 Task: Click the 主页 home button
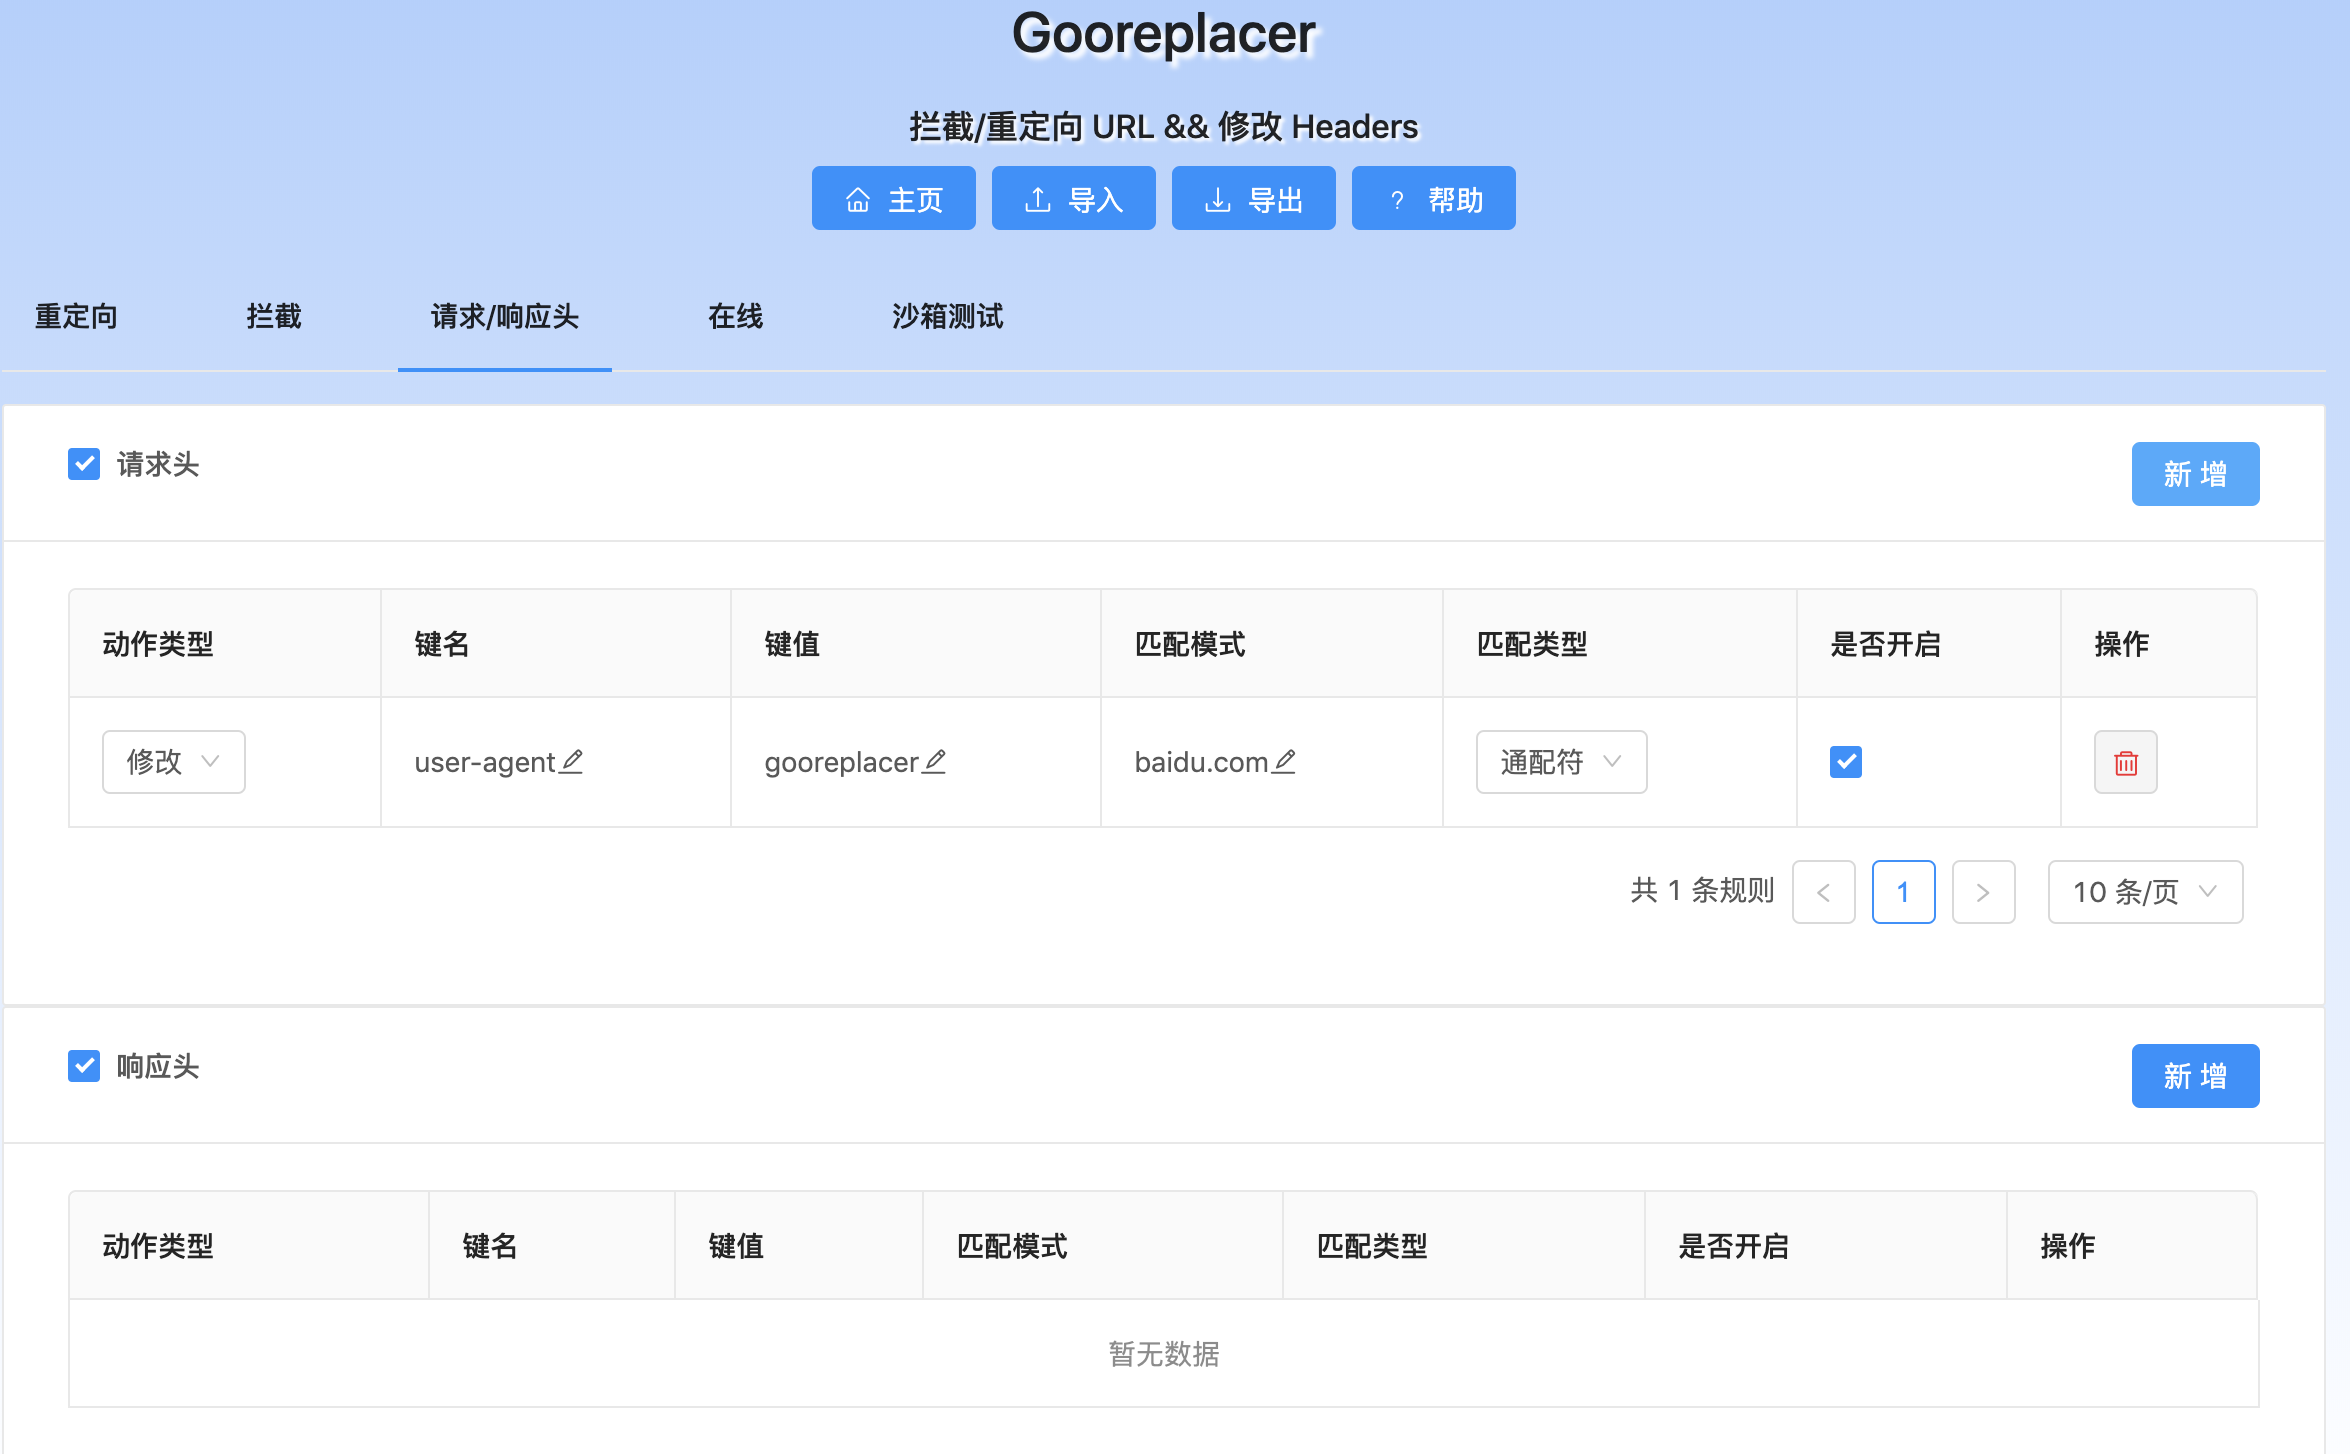point(893,199)
